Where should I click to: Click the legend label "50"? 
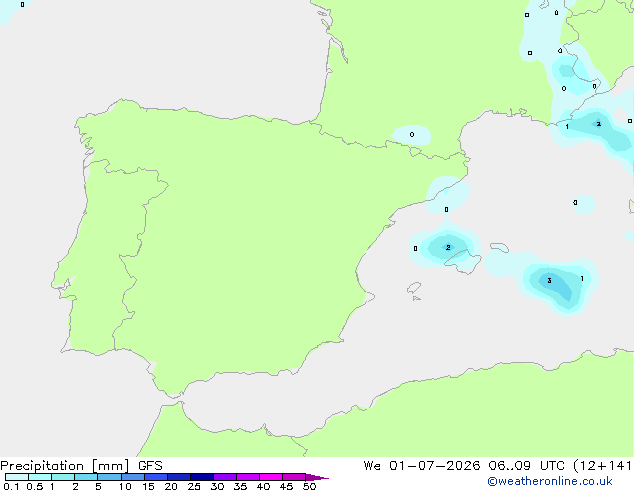tap(309, 486)
